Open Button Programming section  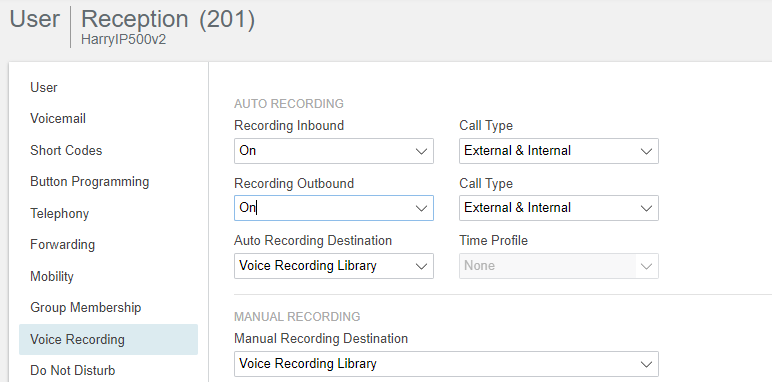click(90, 182)
